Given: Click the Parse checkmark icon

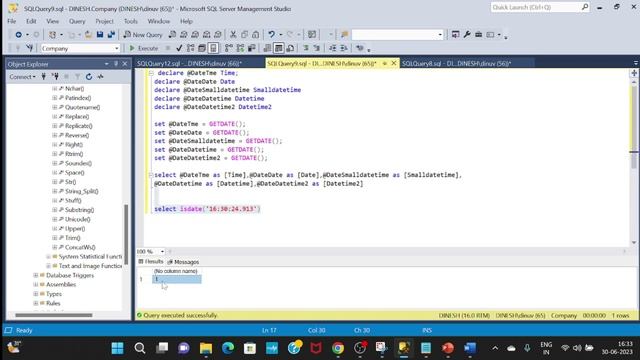Looking at the screenshot, I should (179, 48).
